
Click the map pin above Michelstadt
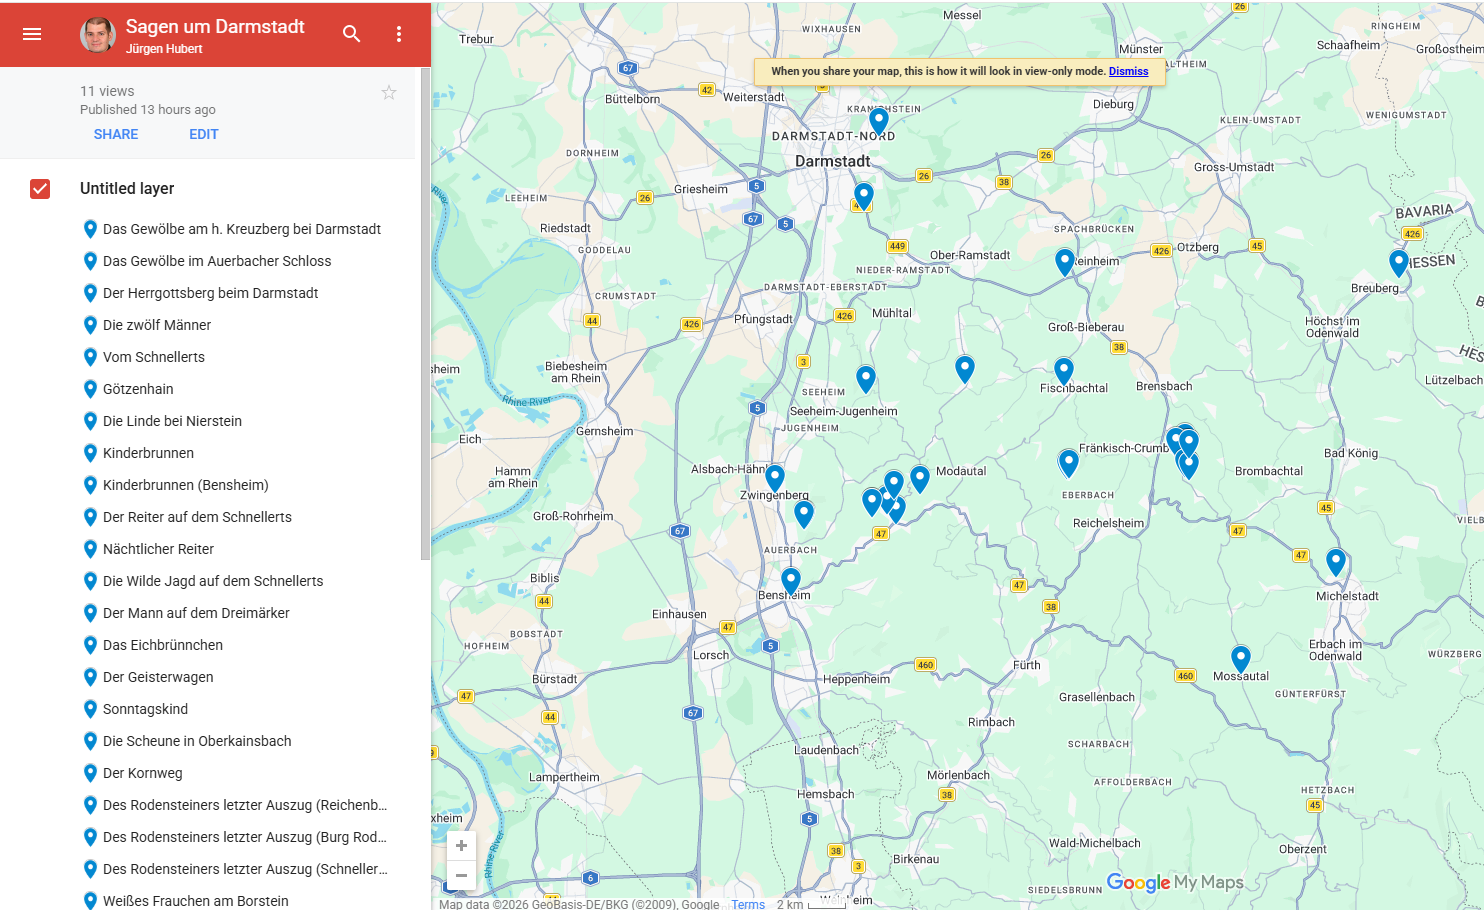pyautogui.click(x=1335, y=561)
